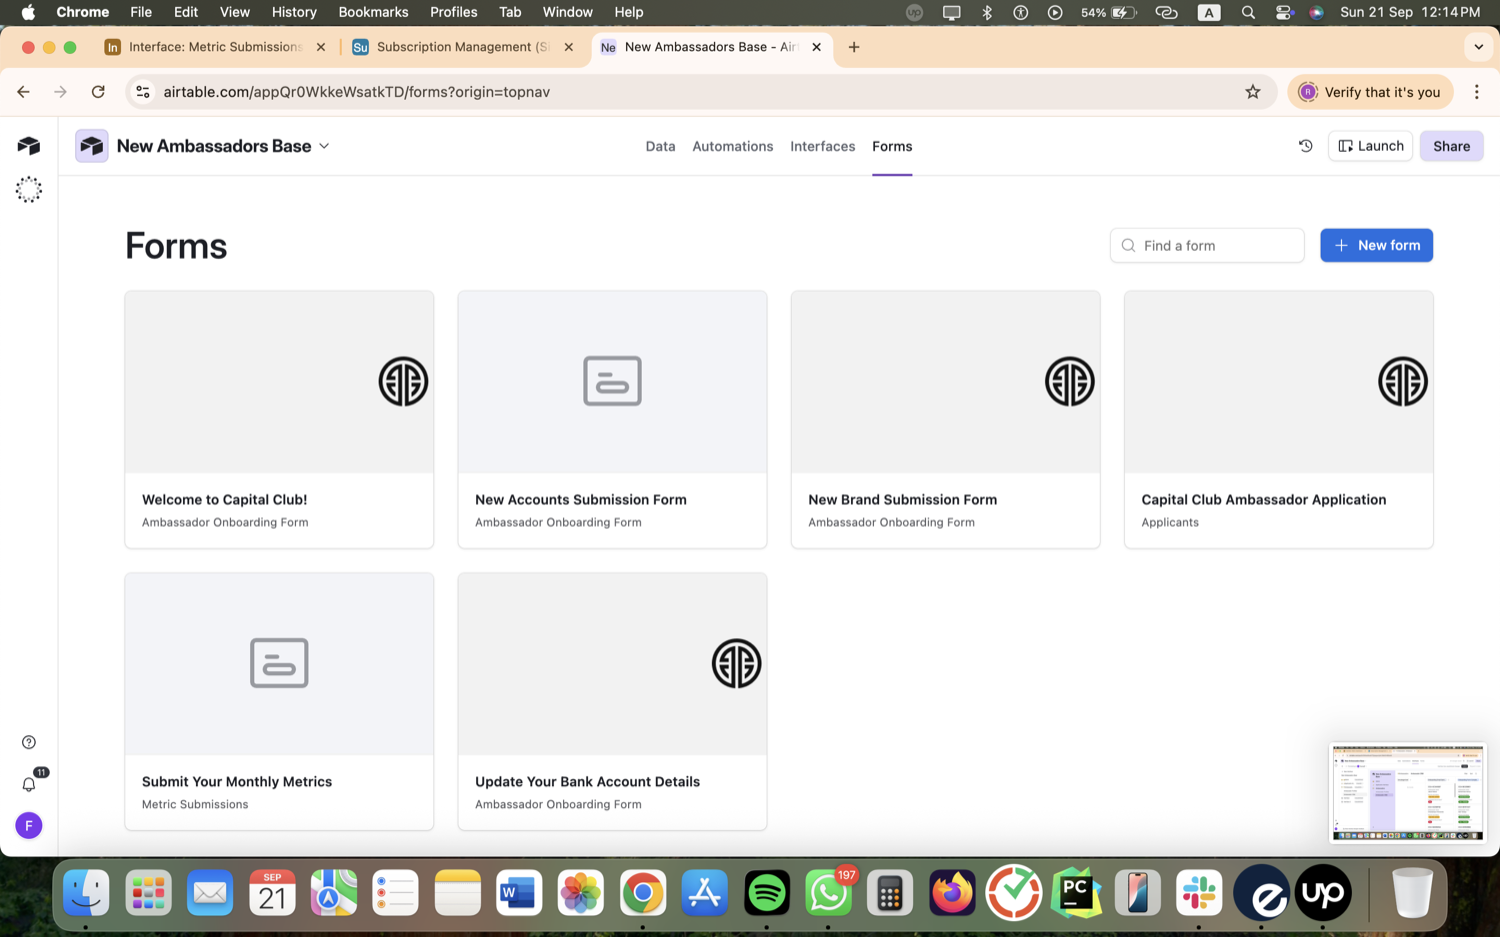Open base history clock icon
The width and height of the screenshot is (1500, 937).
tap(1306, 146)
